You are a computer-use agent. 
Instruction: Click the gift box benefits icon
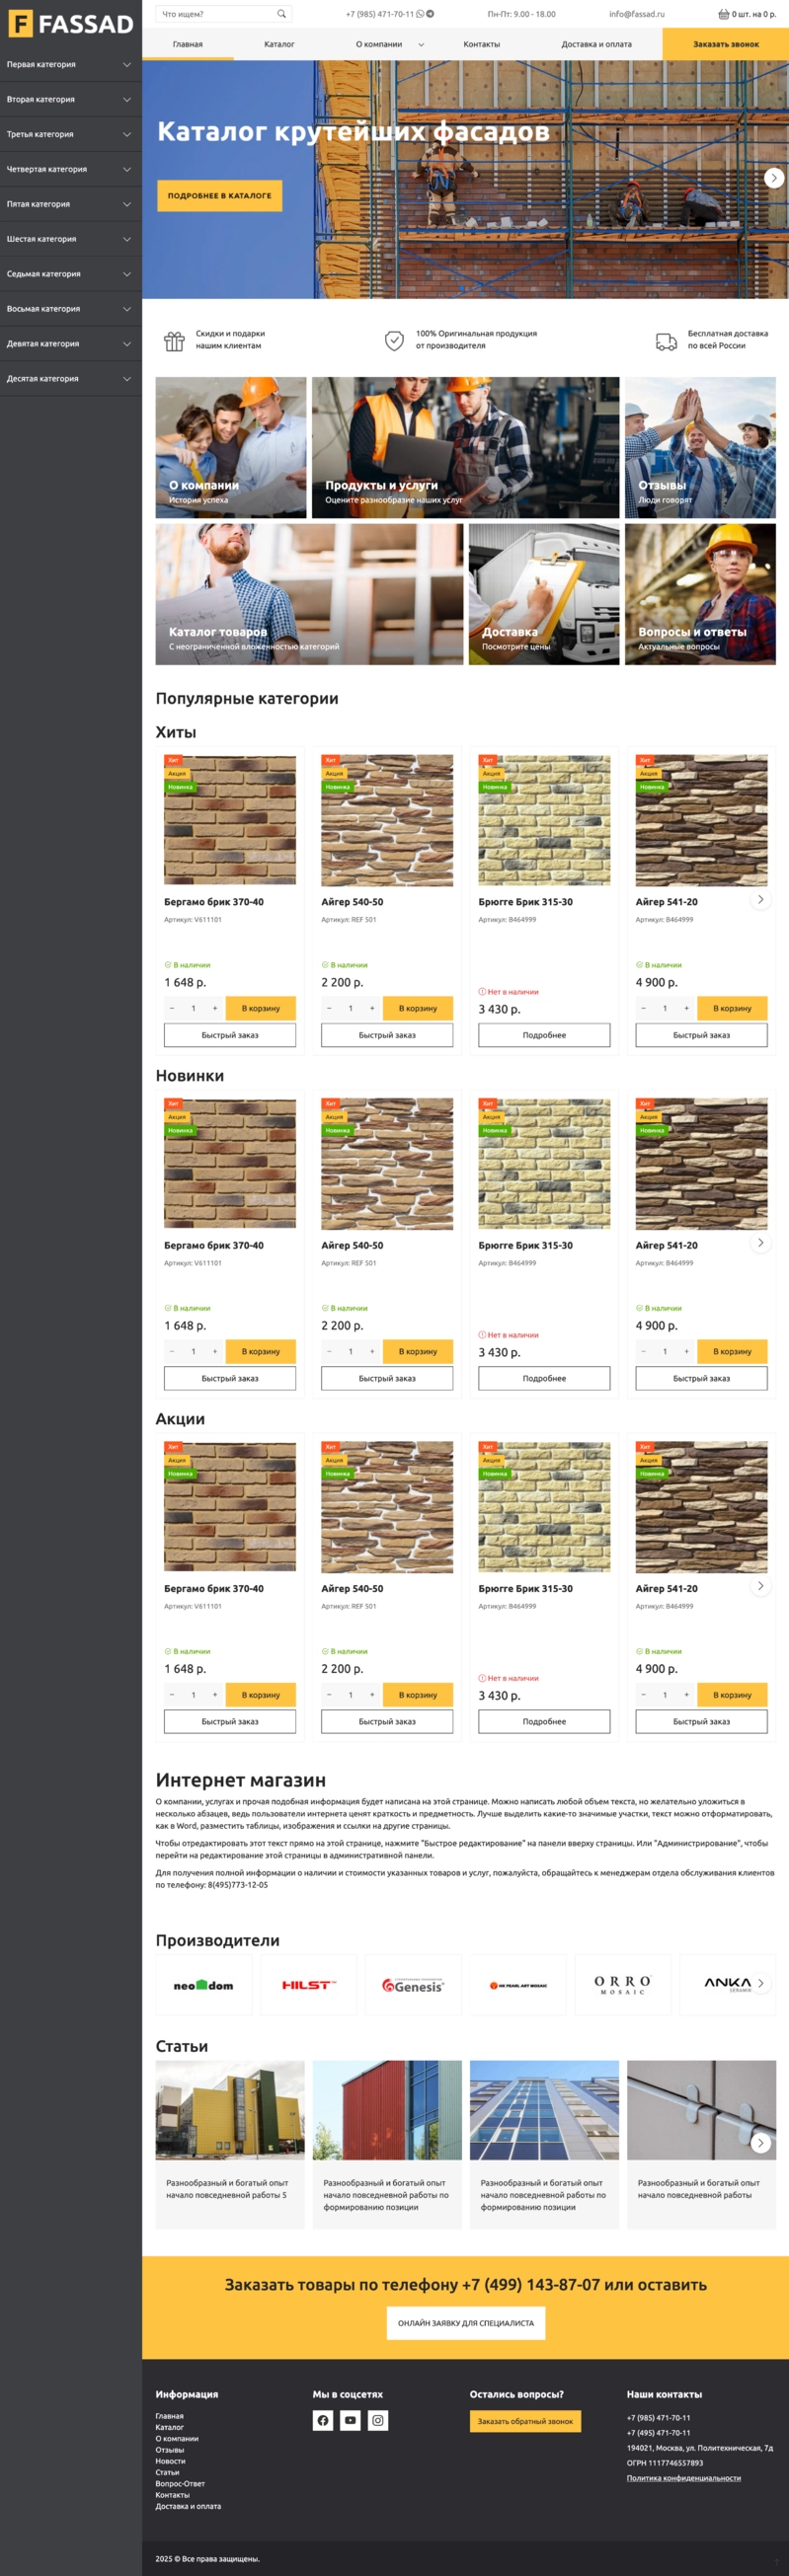(174, 341)
